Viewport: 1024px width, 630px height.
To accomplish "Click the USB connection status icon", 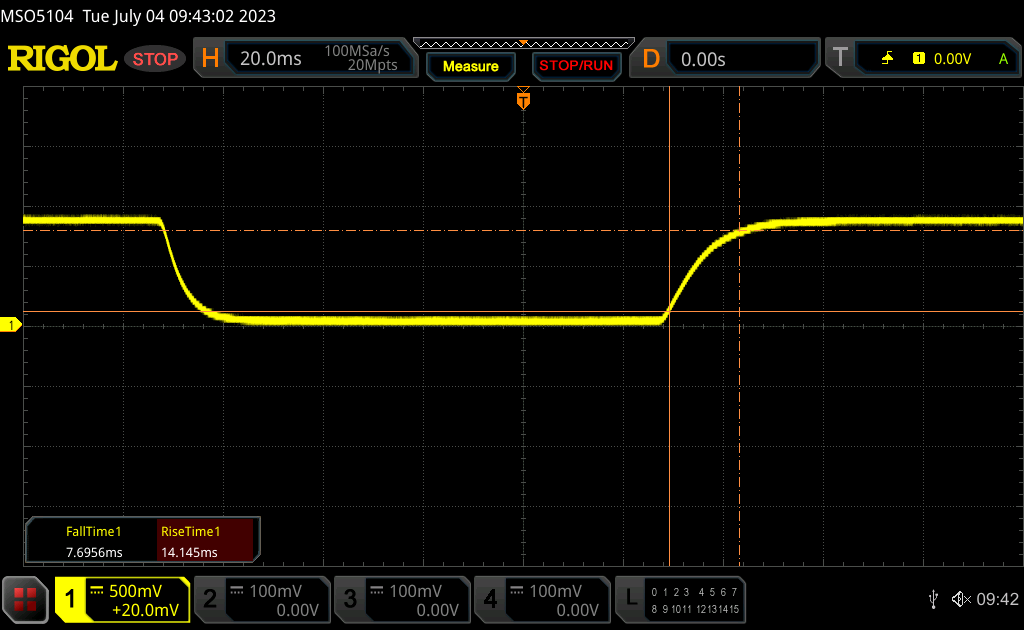I will click(x=933, y=599).
